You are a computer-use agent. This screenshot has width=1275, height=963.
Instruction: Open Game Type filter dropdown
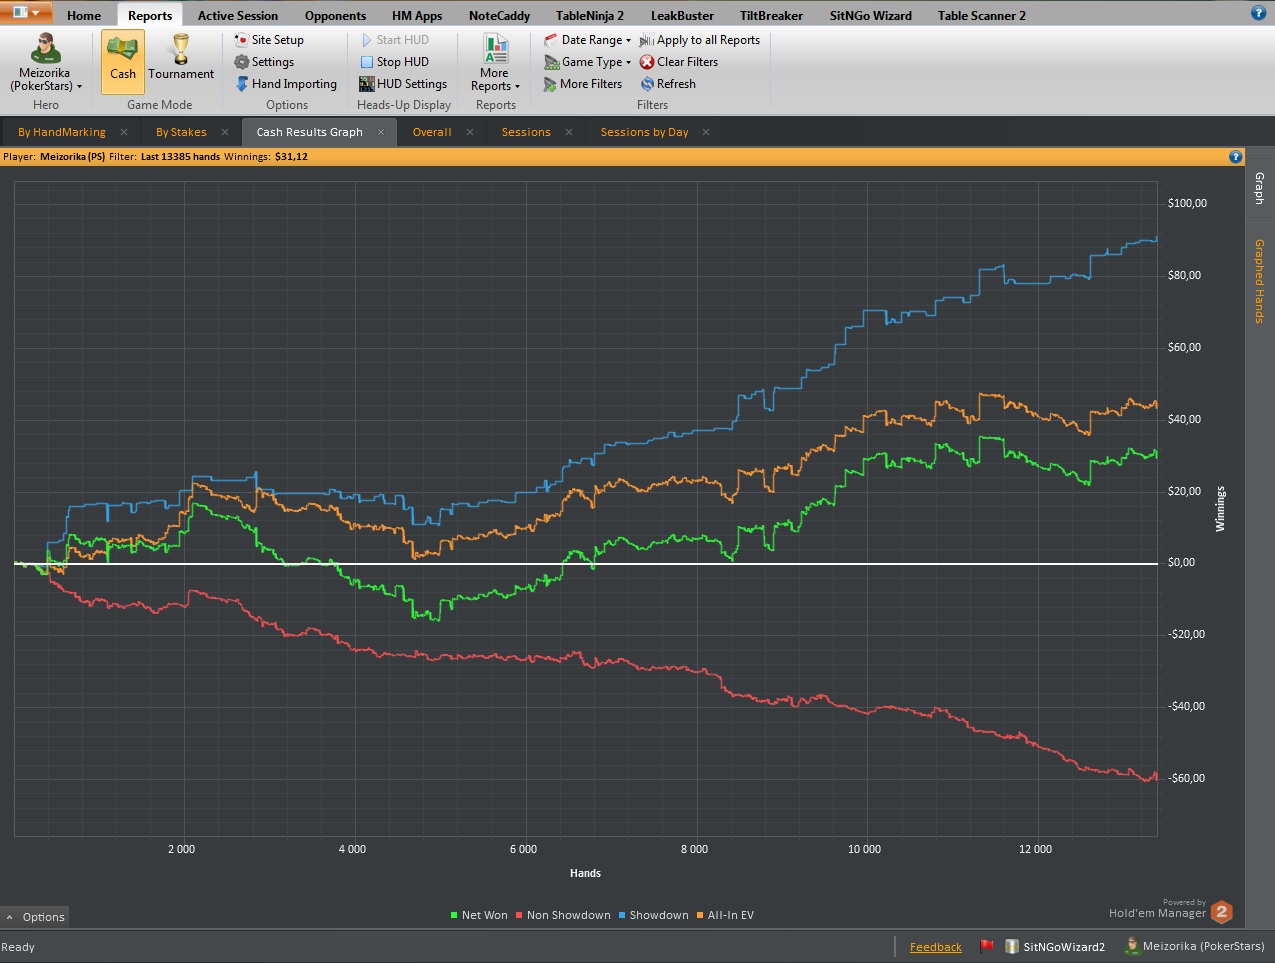point(588,62)
